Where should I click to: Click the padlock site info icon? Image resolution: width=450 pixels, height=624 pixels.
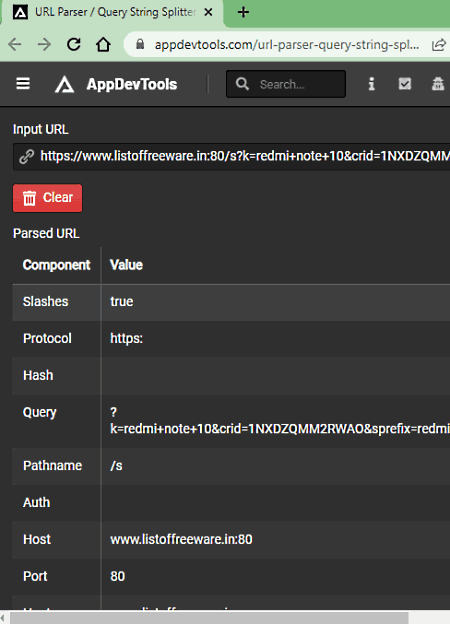pos(140,44)
